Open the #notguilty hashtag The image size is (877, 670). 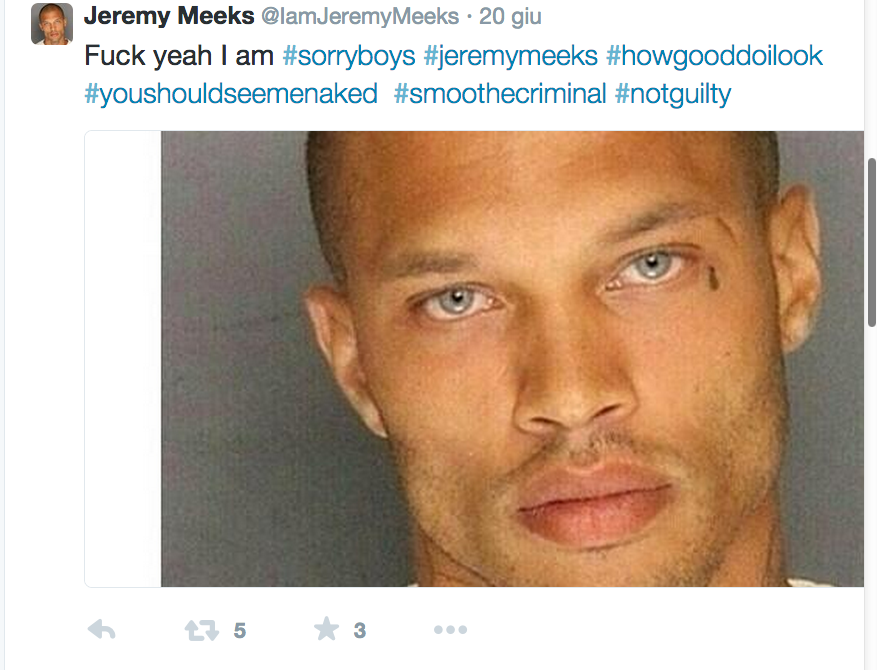tap(673, 94)
